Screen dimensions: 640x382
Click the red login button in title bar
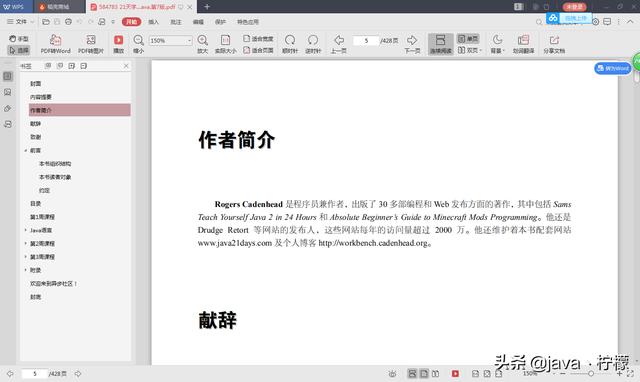[575, 7]
